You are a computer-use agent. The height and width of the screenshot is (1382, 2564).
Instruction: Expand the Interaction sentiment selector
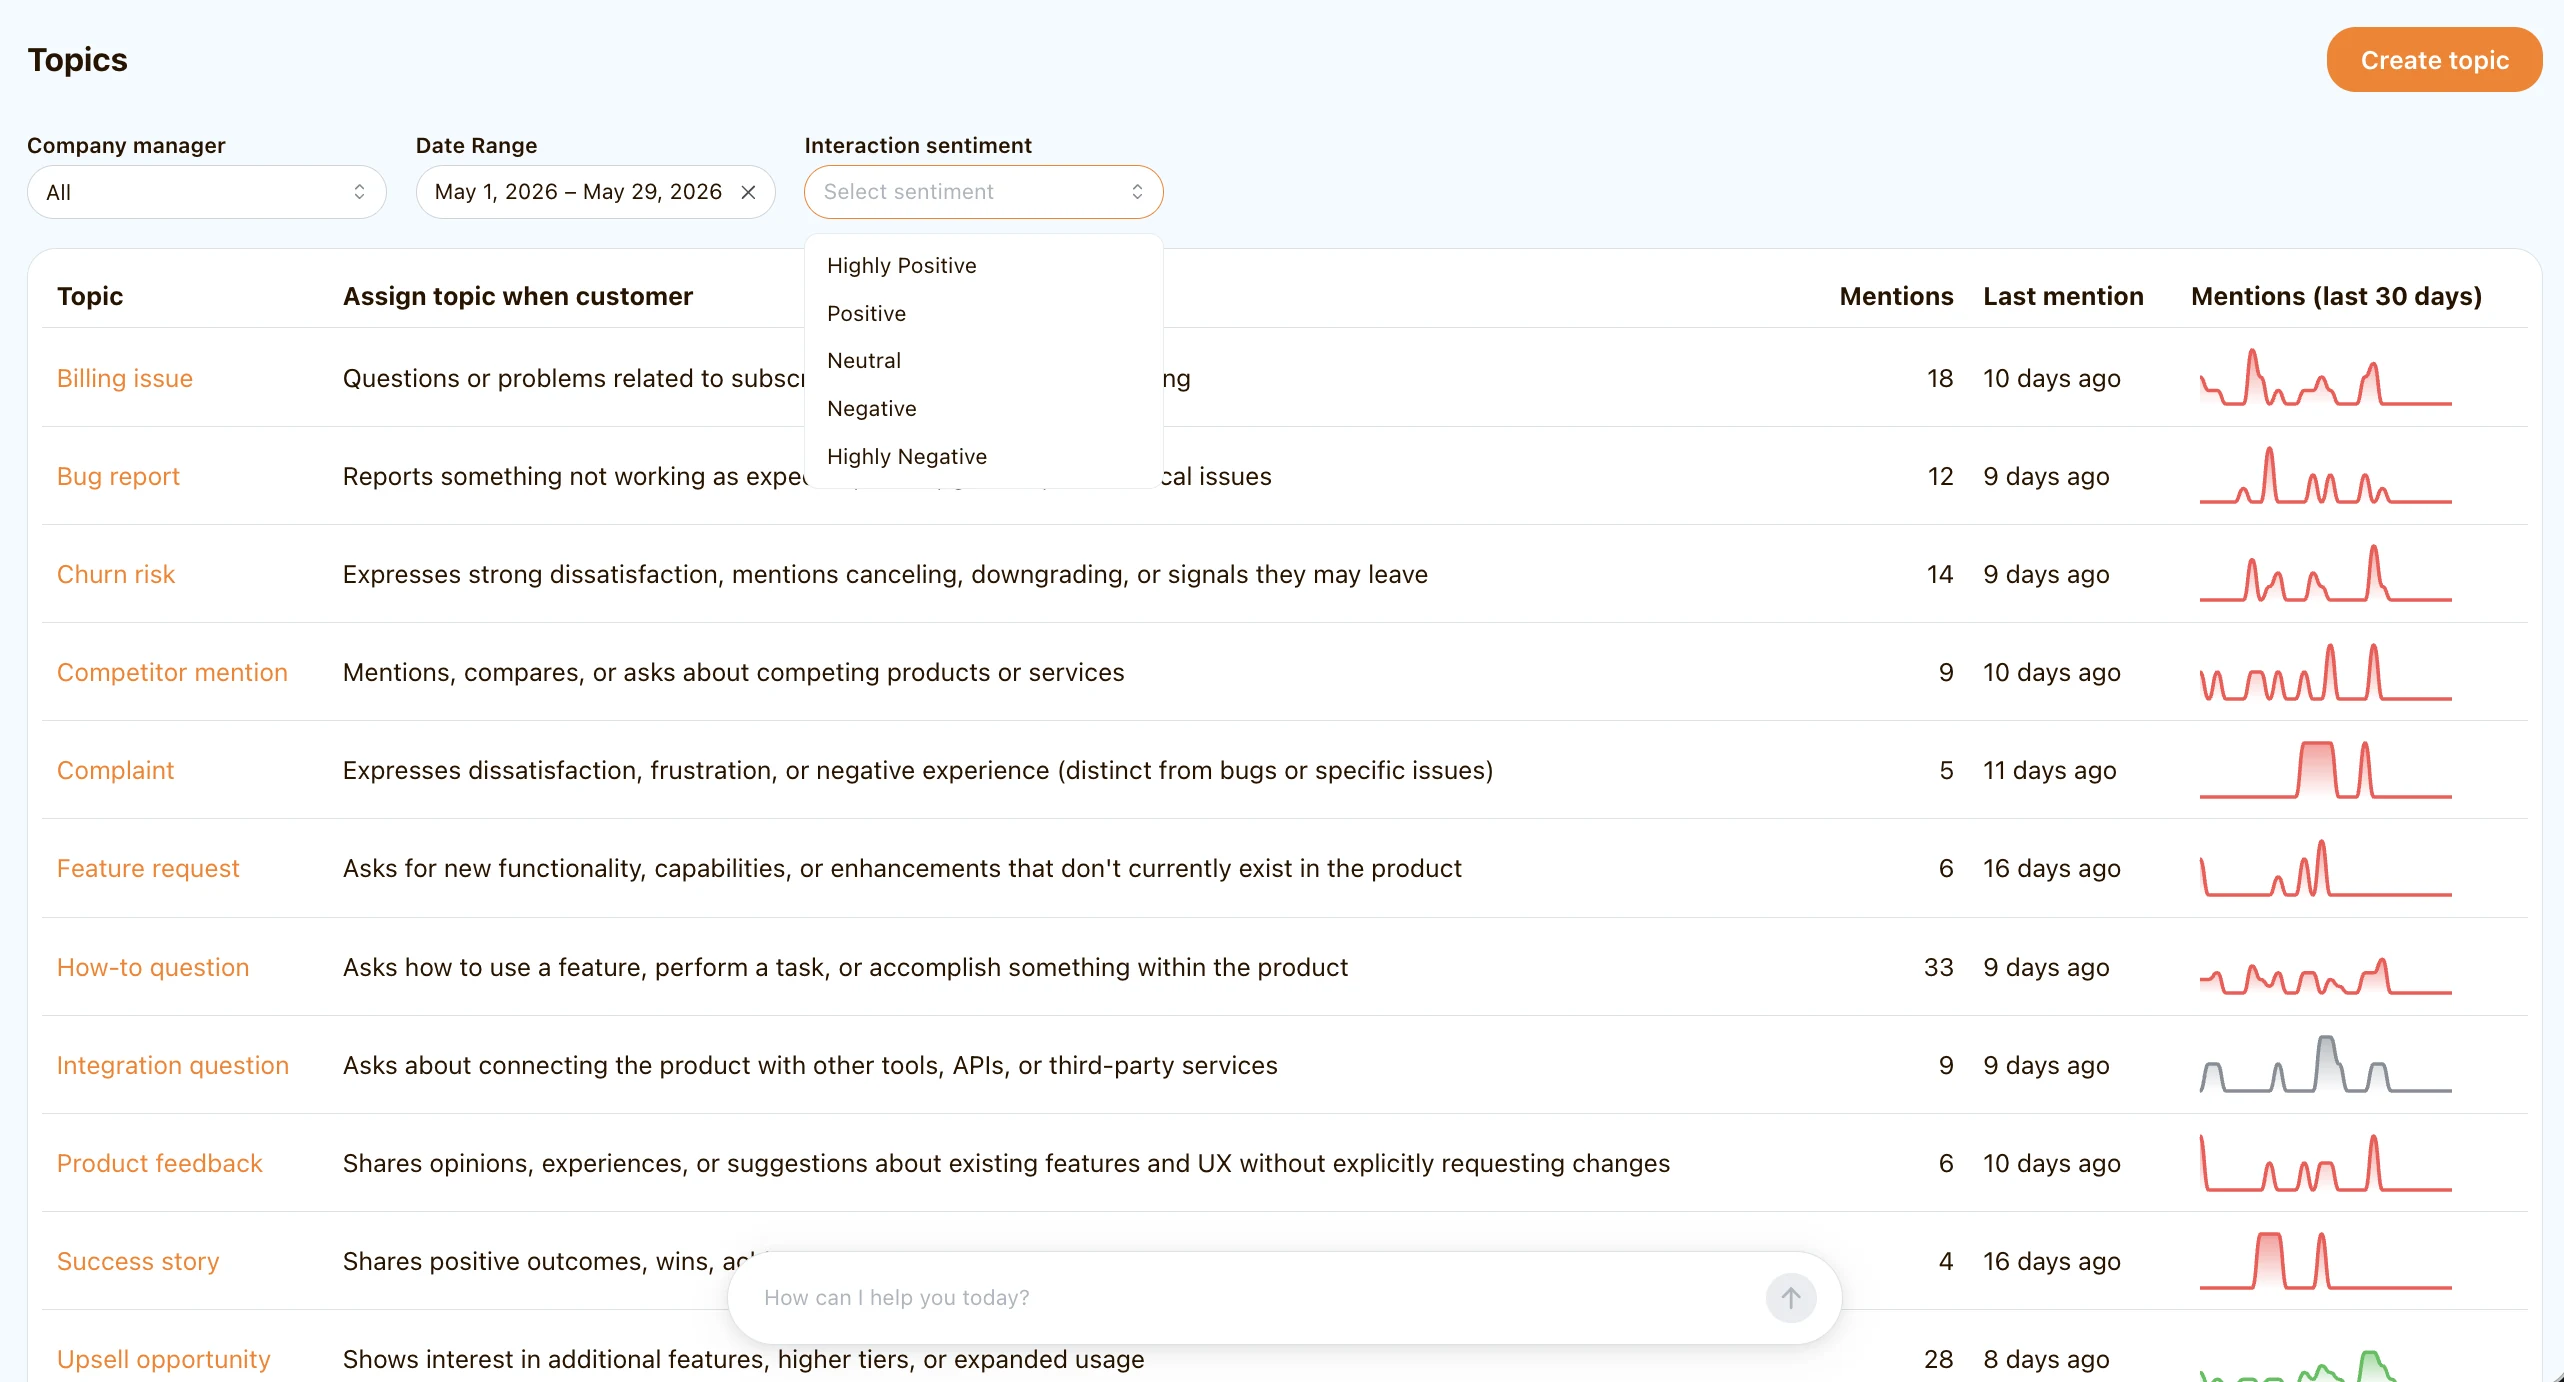(983, 192)
